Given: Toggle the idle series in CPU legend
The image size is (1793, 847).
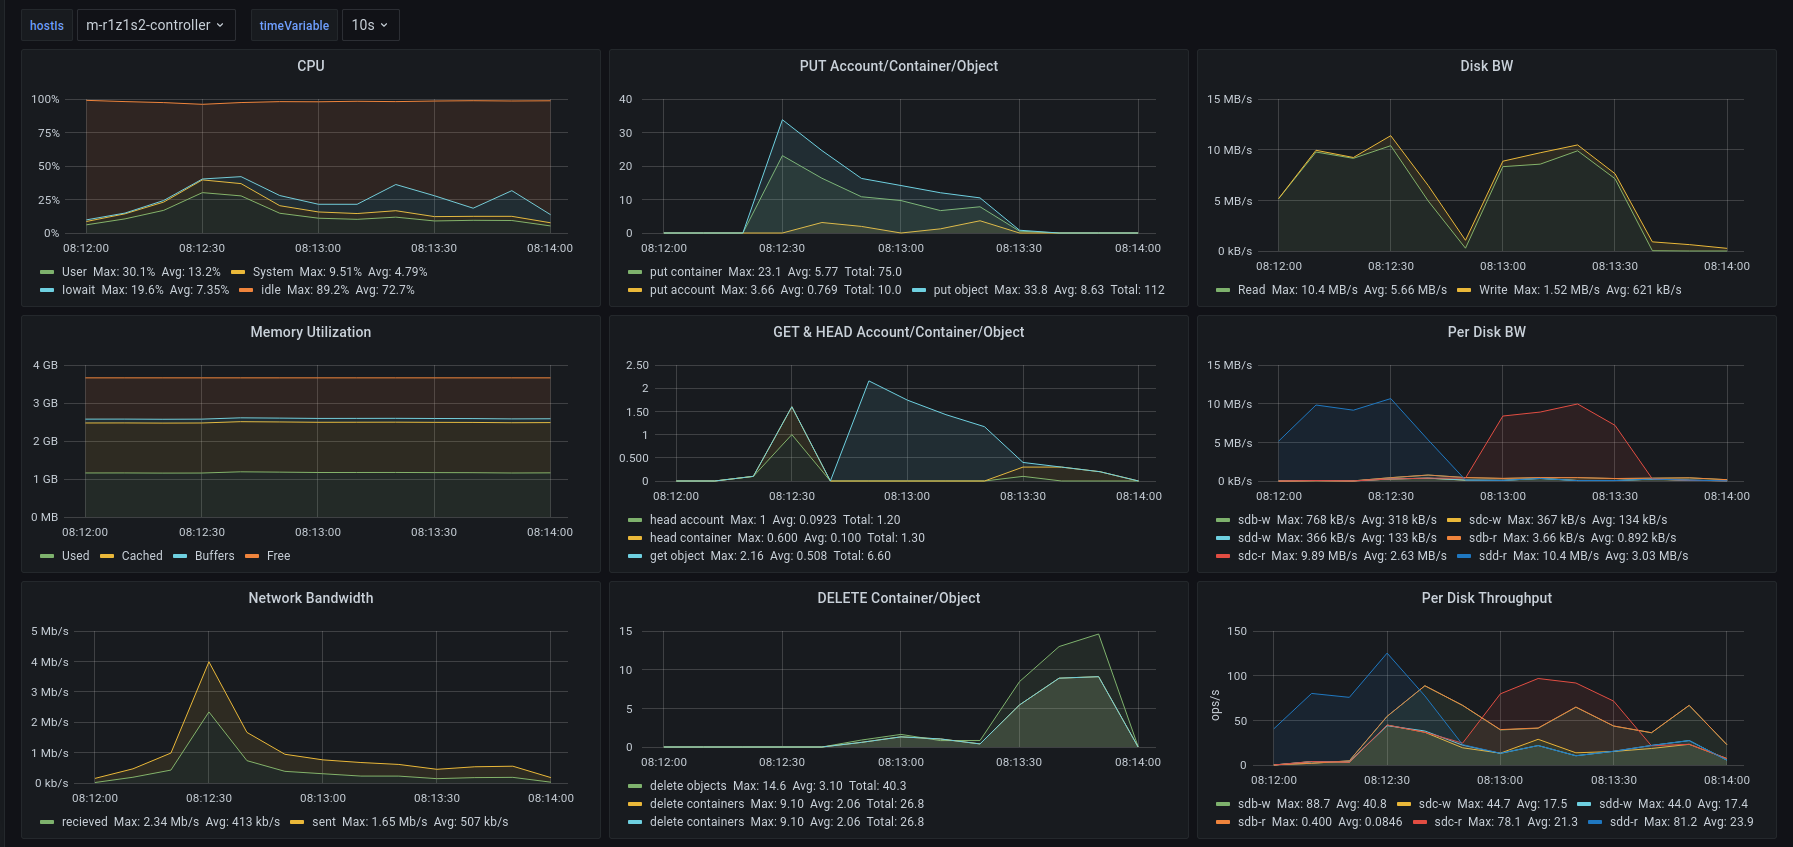Looking at the screenshot, I should coord(271,290).
